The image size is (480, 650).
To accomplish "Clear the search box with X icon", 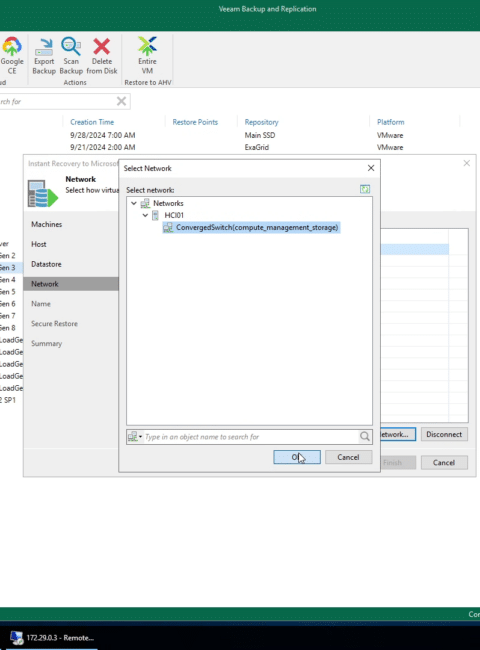I will tap(121, 101).
